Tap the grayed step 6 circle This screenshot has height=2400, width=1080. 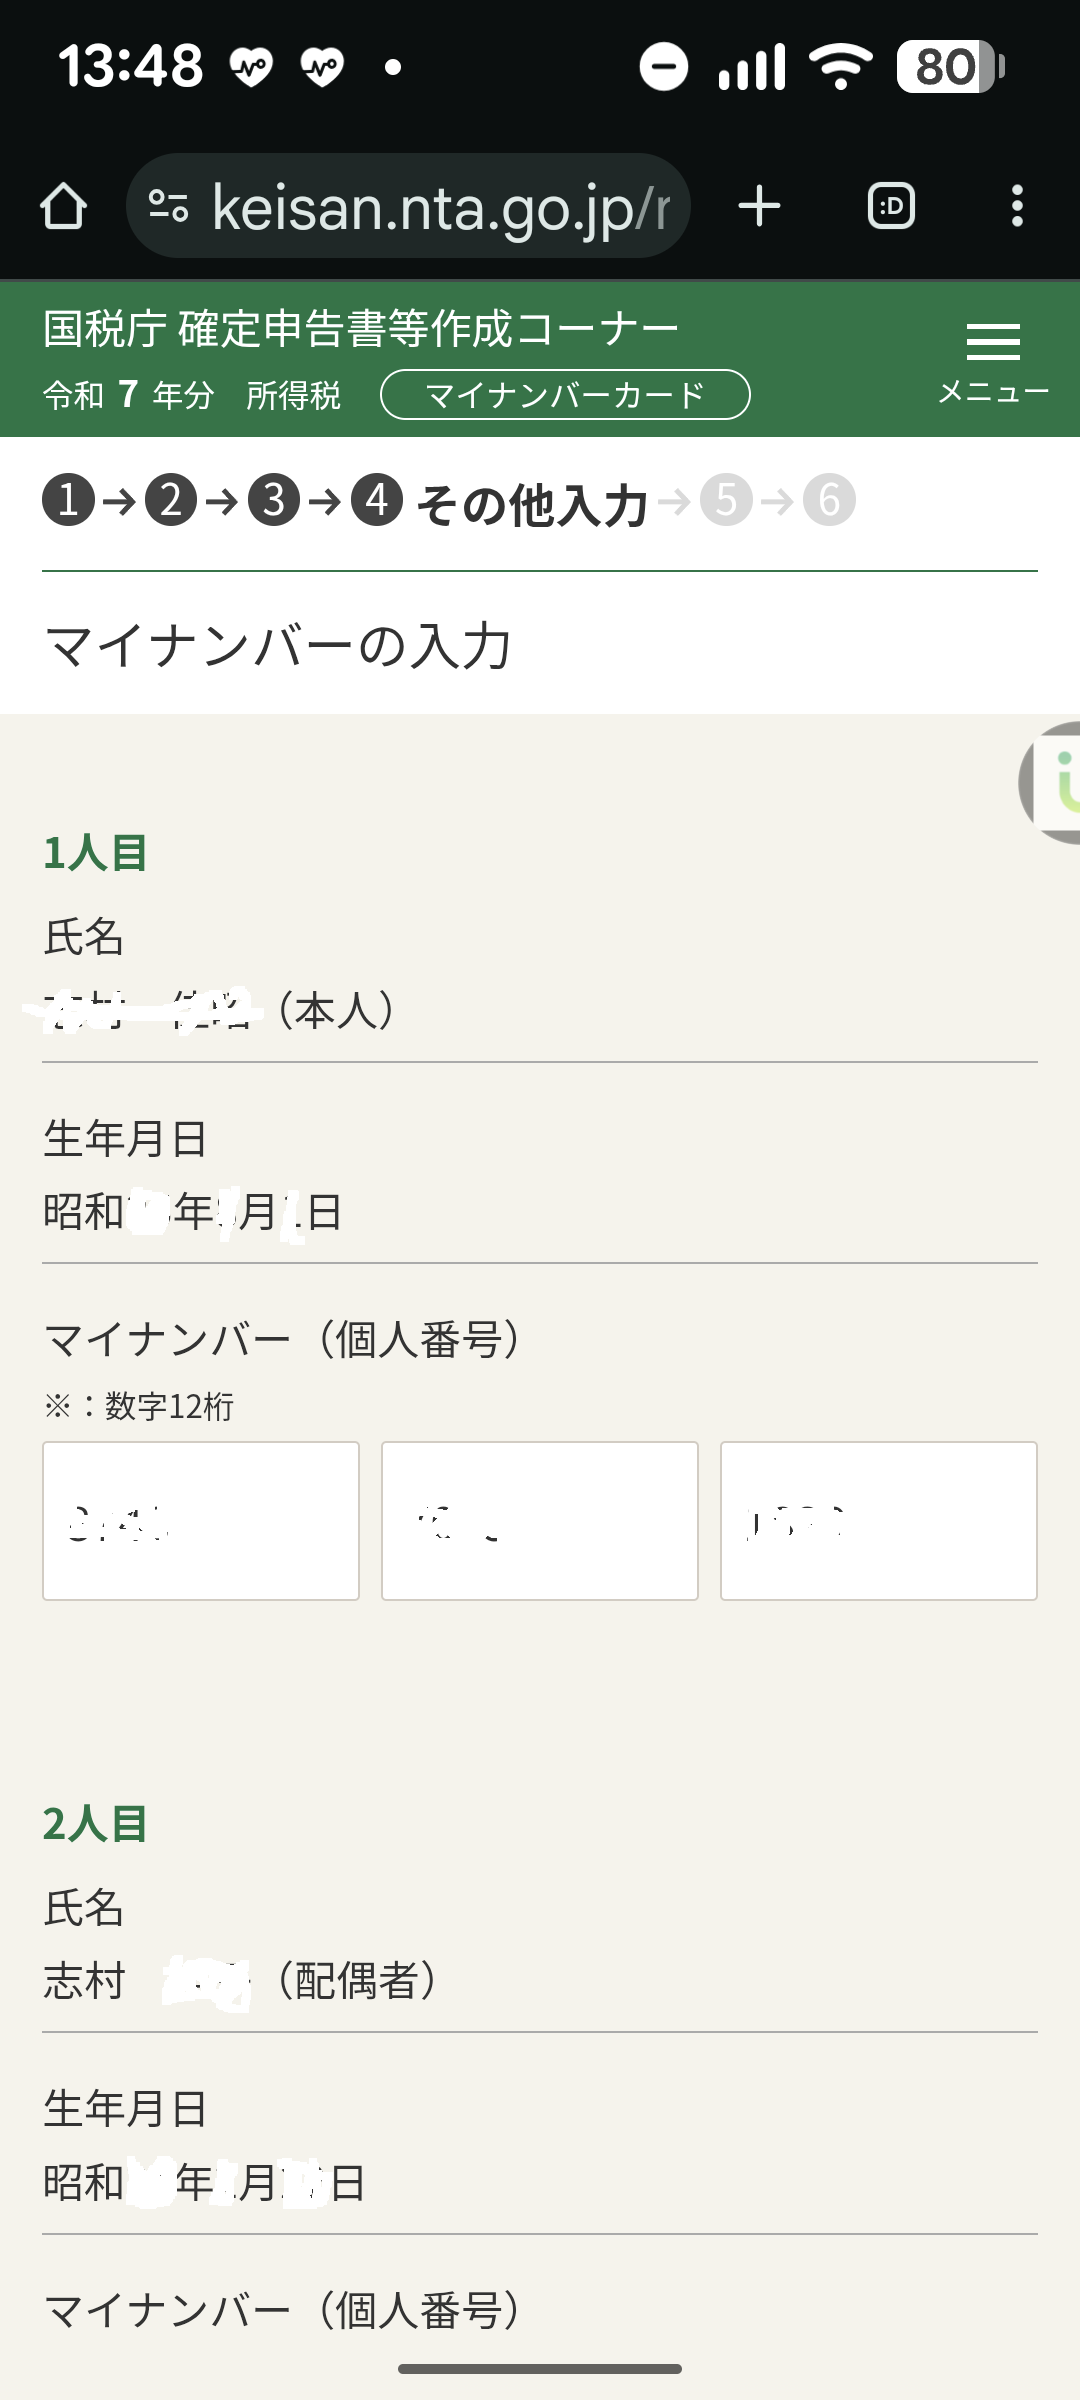pyautogui.click(x=830, y=500)
